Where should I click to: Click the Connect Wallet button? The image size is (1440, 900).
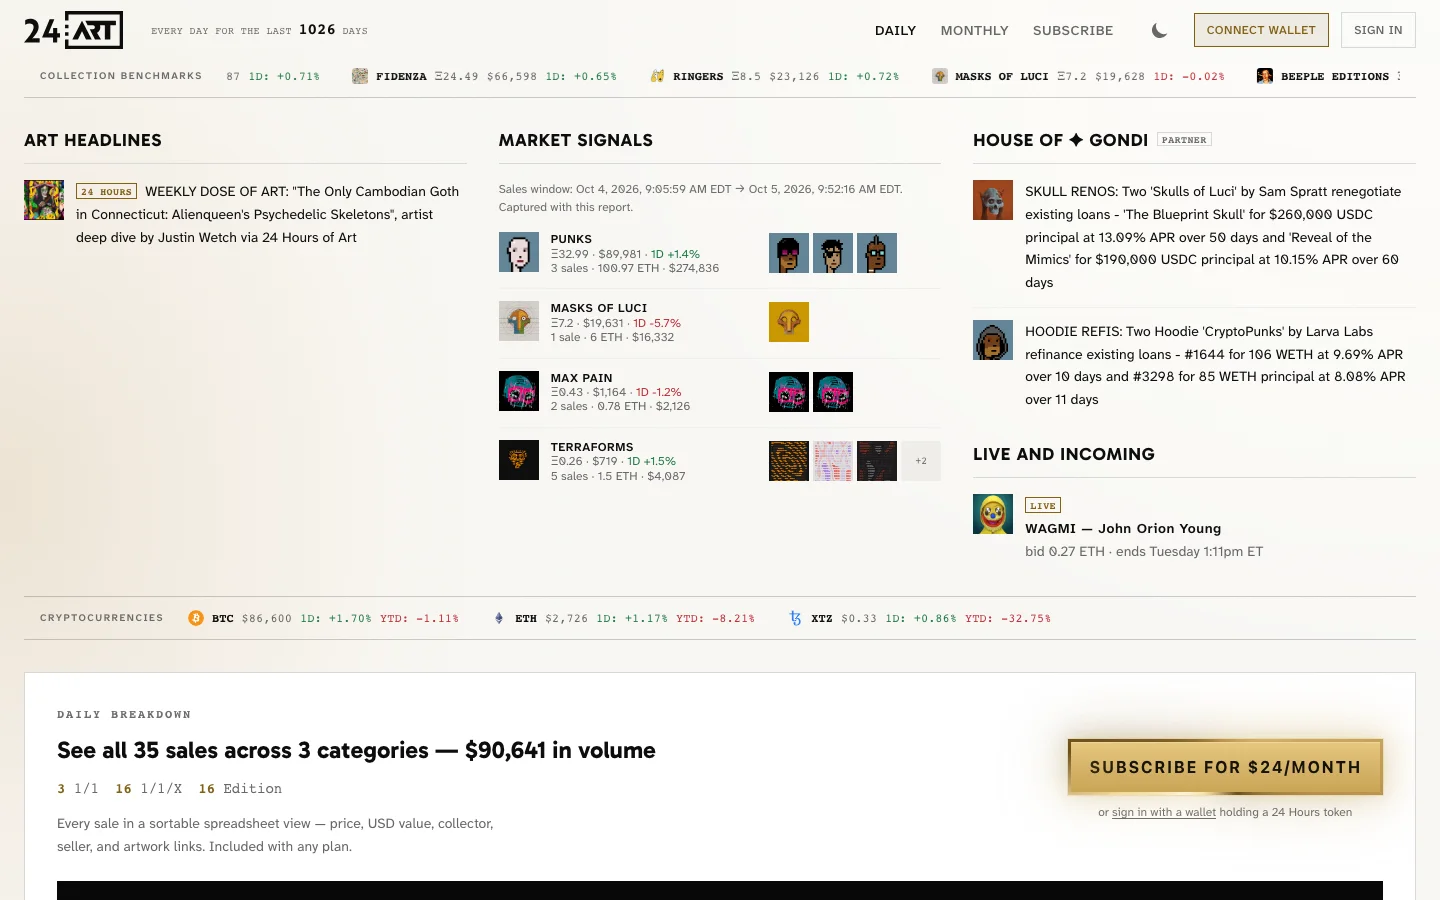[x=1261, y=30]
